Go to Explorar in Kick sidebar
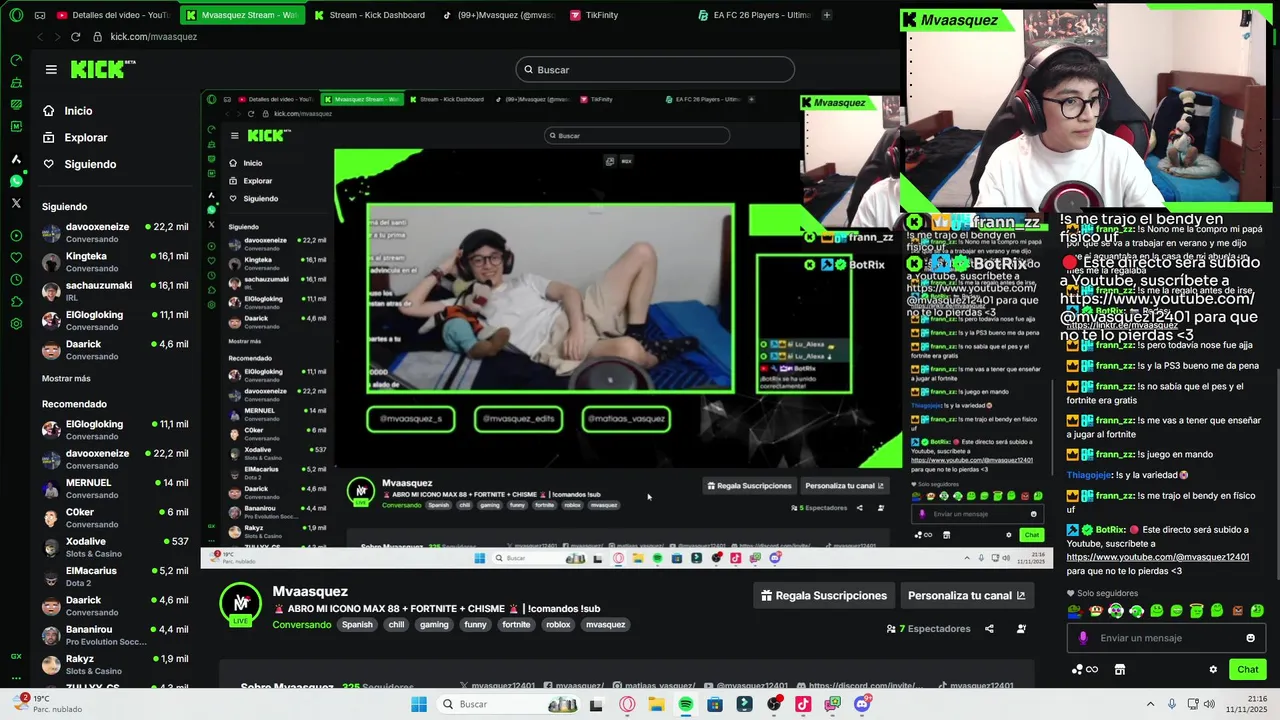Viewport: 1280px width, 720px height. click(75, 137)
